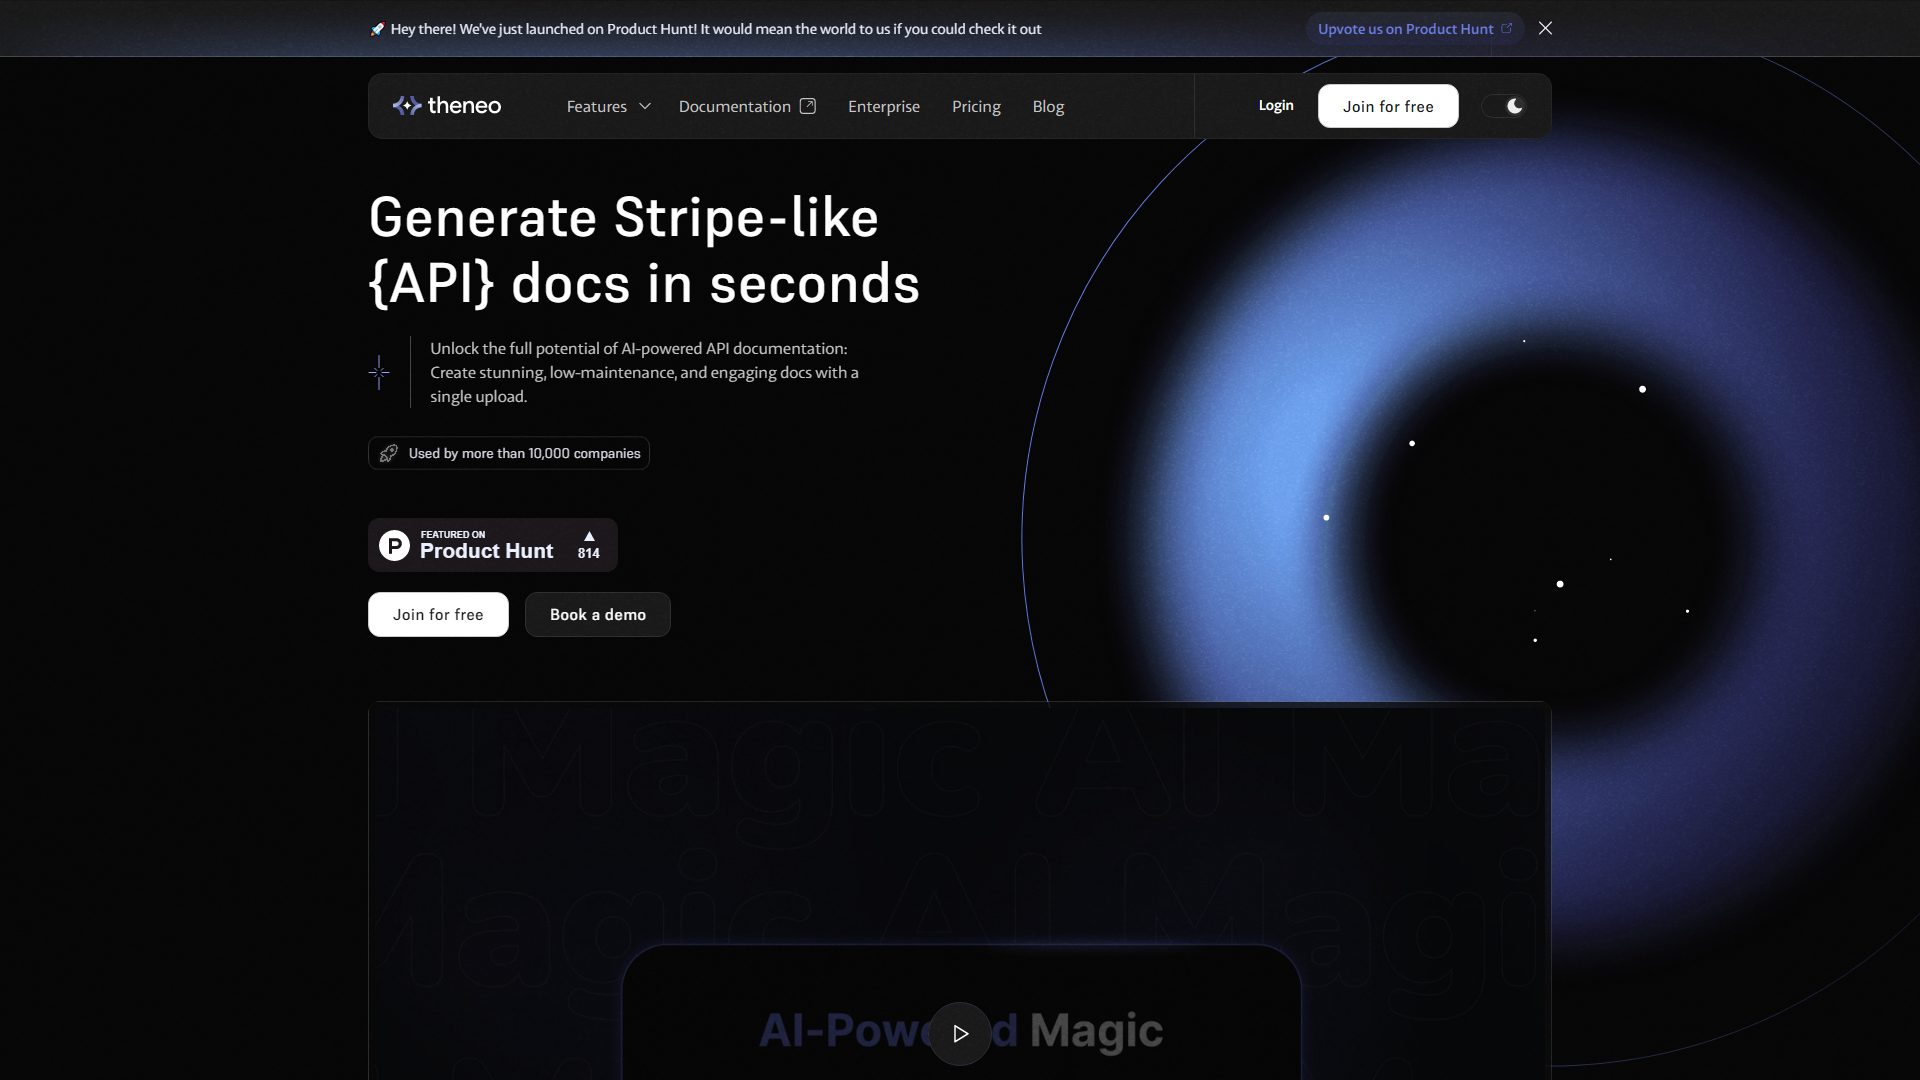Select the Blog navigation item

pos(1048,105)
